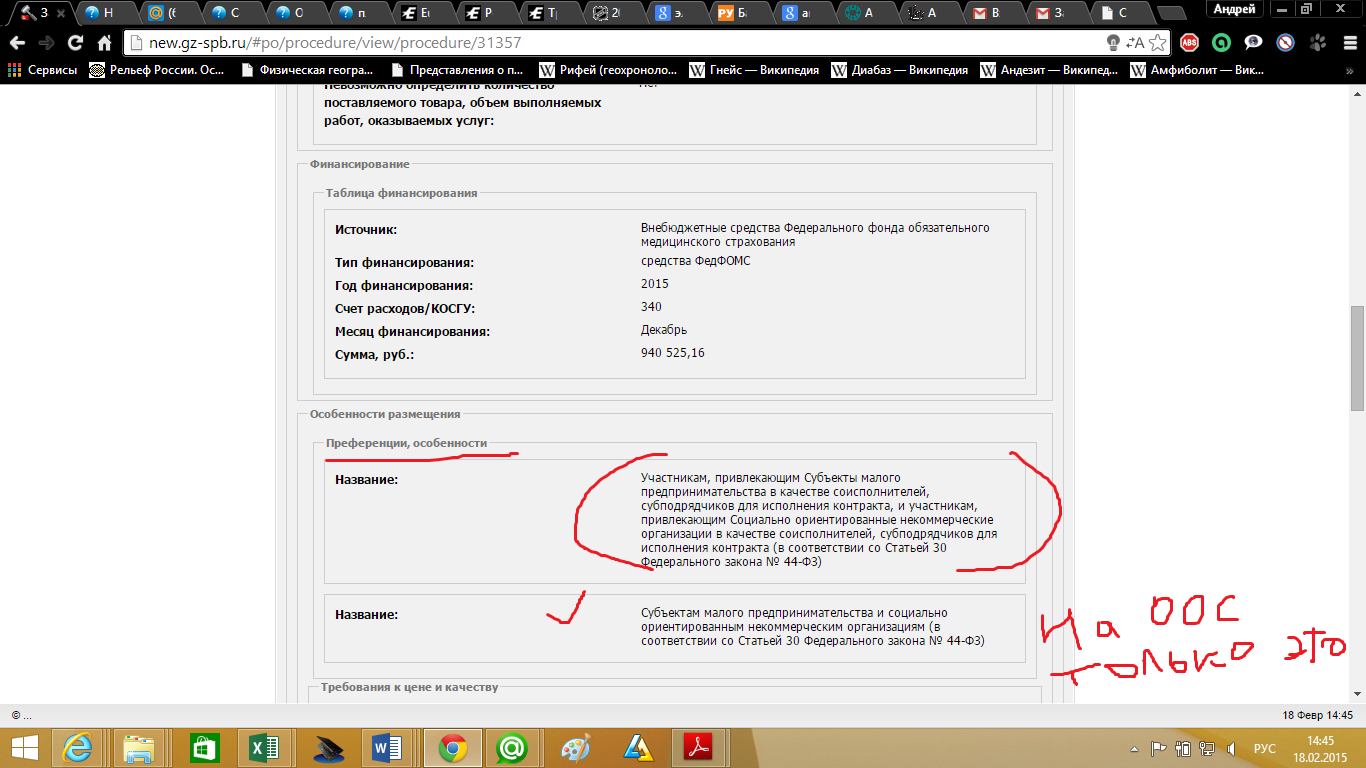This screenshot has height=768, width=1366.
Task: Click the financing year 2015
Action: pos(655,284)
